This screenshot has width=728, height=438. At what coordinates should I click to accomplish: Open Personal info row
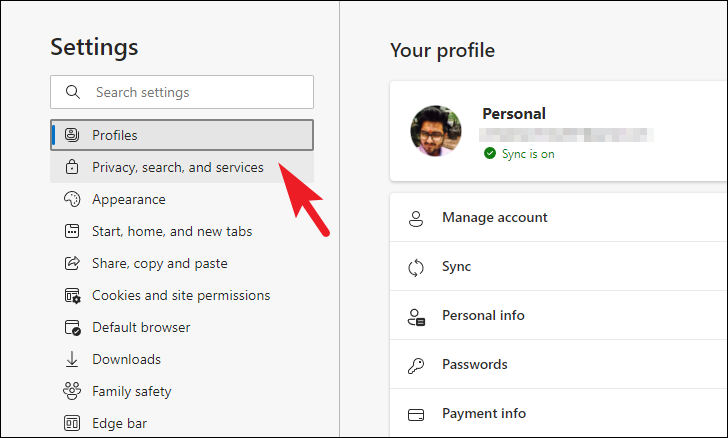tap(559, 315)
